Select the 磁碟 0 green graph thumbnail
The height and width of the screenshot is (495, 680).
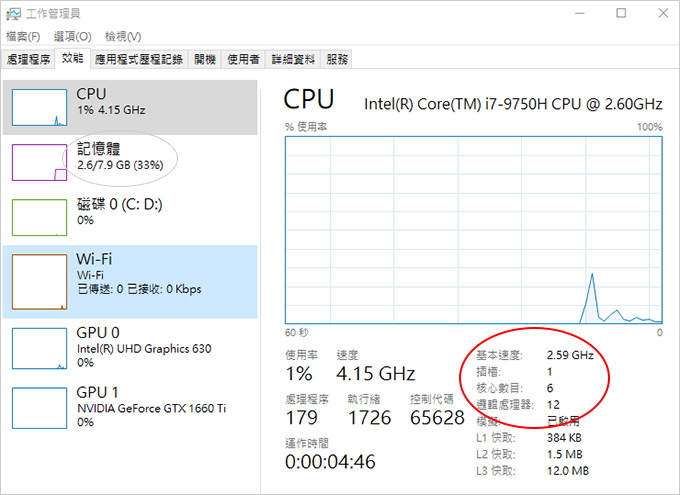(39, 217)
